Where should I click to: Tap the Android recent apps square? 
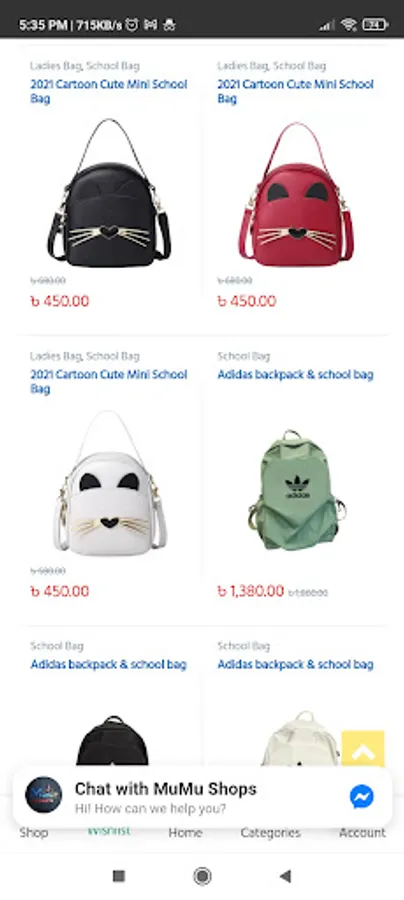(x=119, y=876)
